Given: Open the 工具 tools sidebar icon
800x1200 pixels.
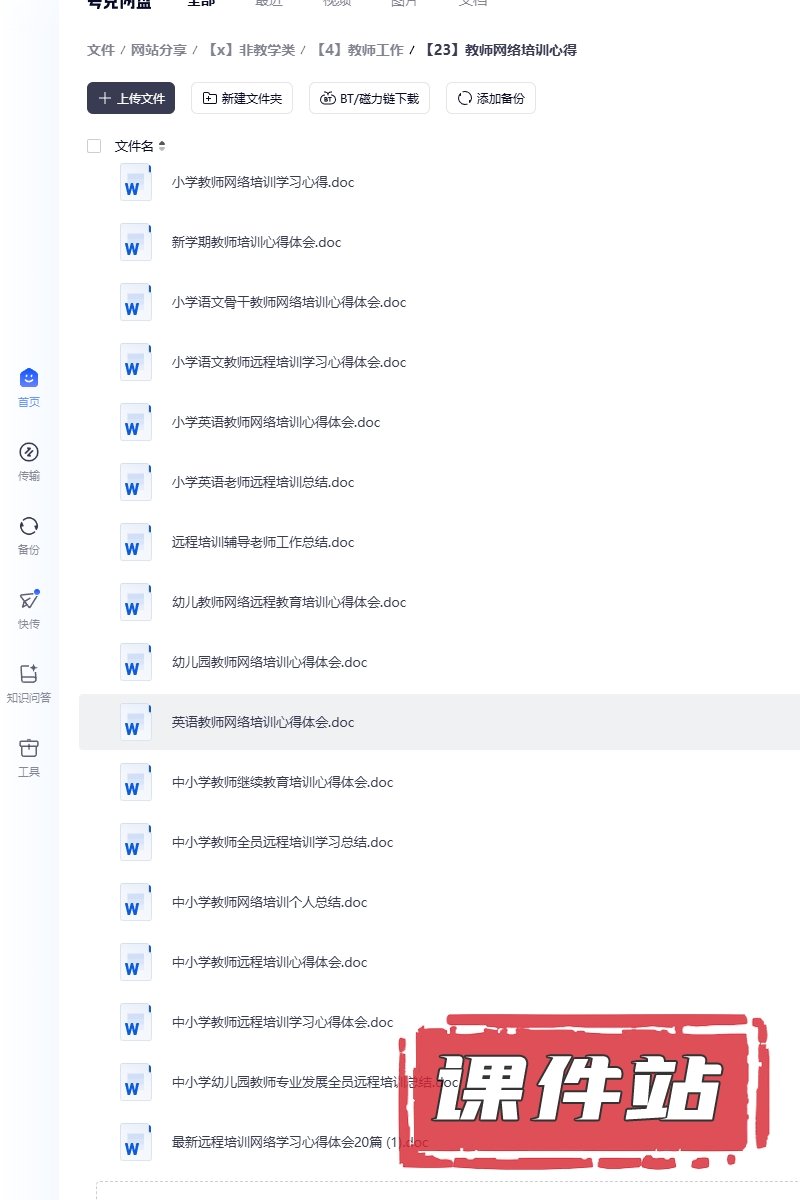Looking at the screenshot, I should point(29,748).
